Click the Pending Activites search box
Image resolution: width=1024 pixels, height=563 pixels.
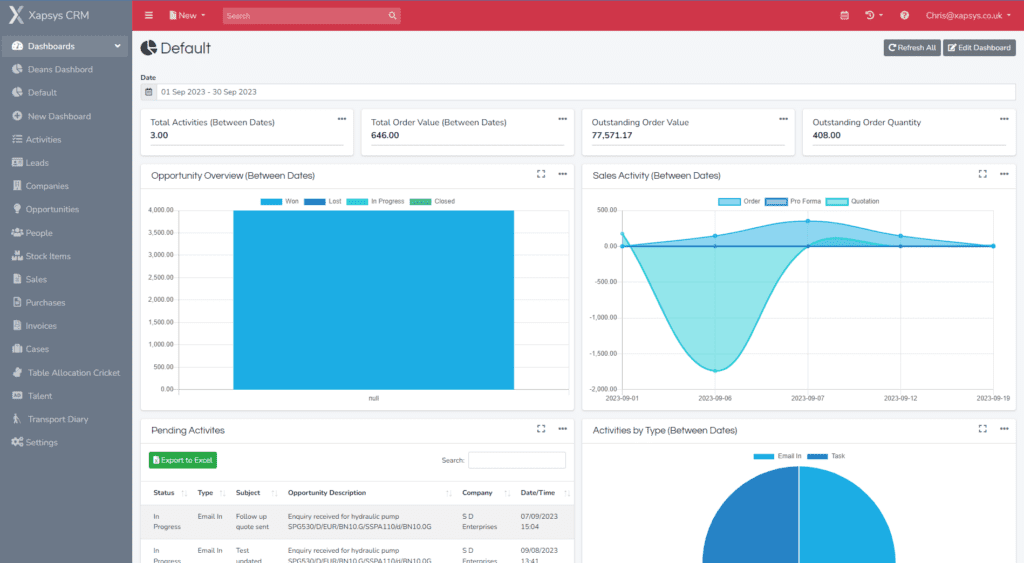pos(517,460)
